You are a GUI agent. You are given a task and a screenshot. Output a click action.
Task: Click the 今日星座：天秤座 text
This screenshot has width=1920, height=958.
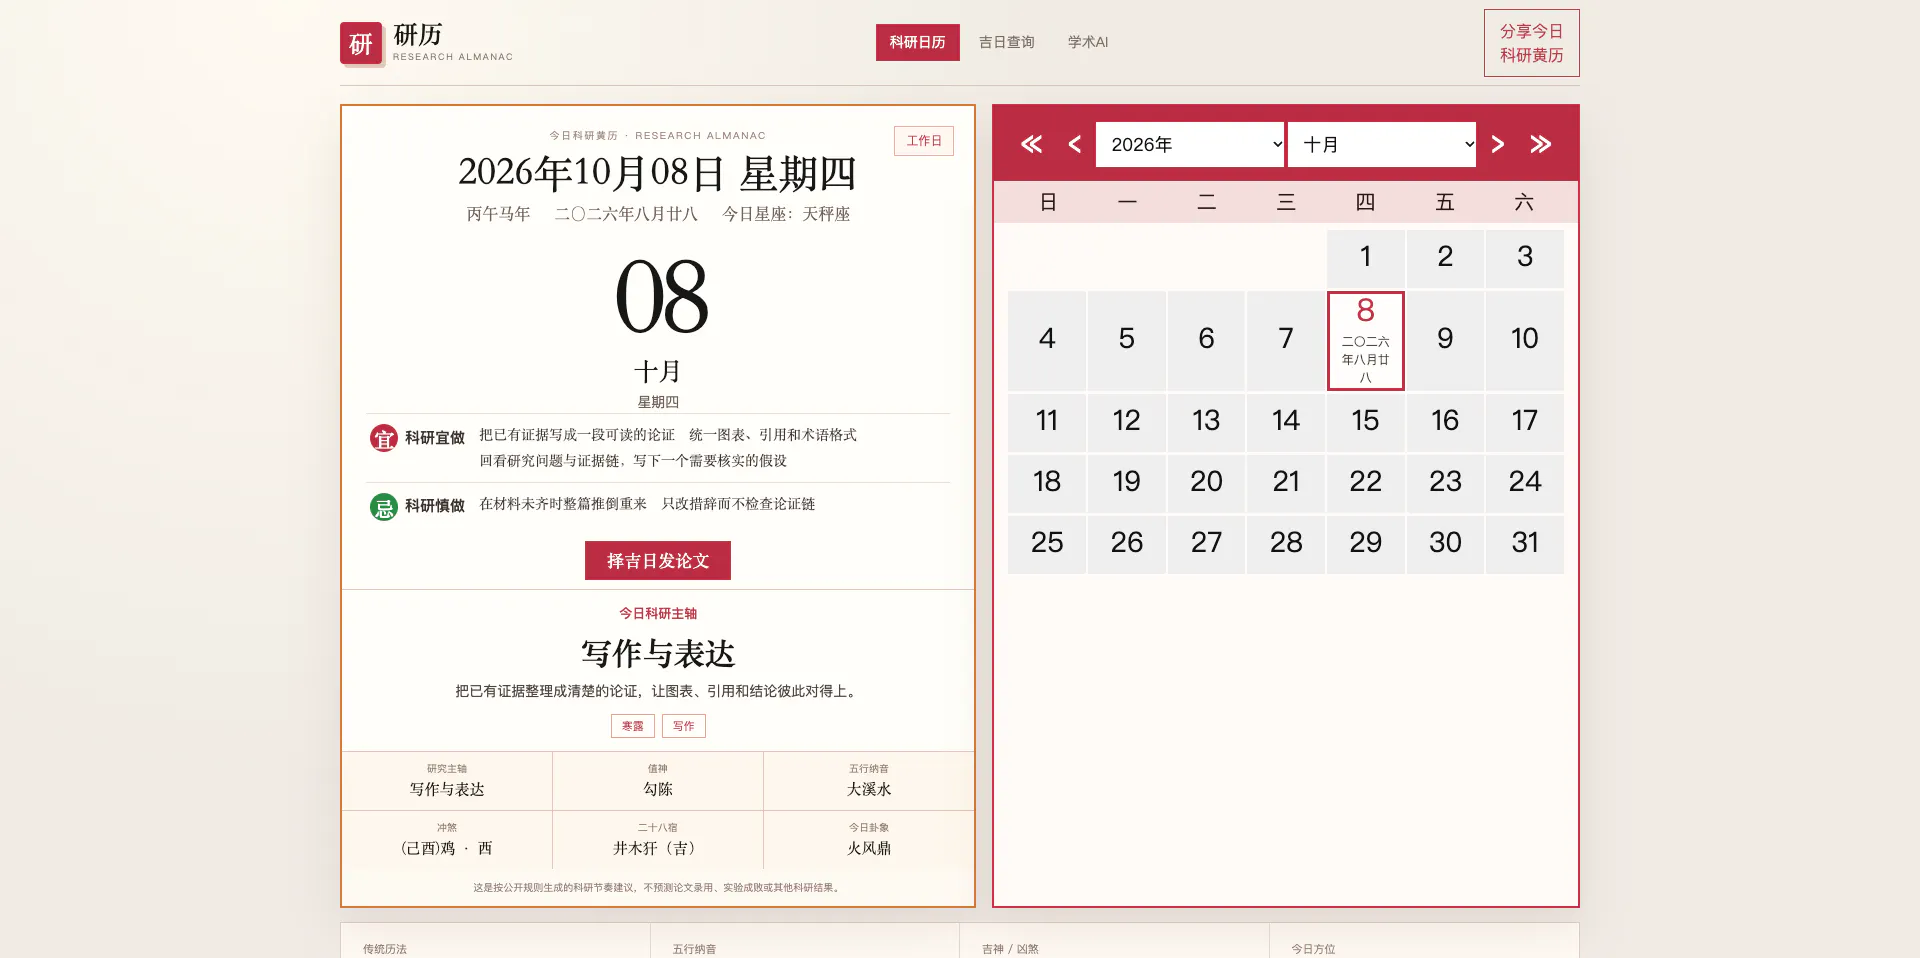pyautogui.click(x=786, y=214)
